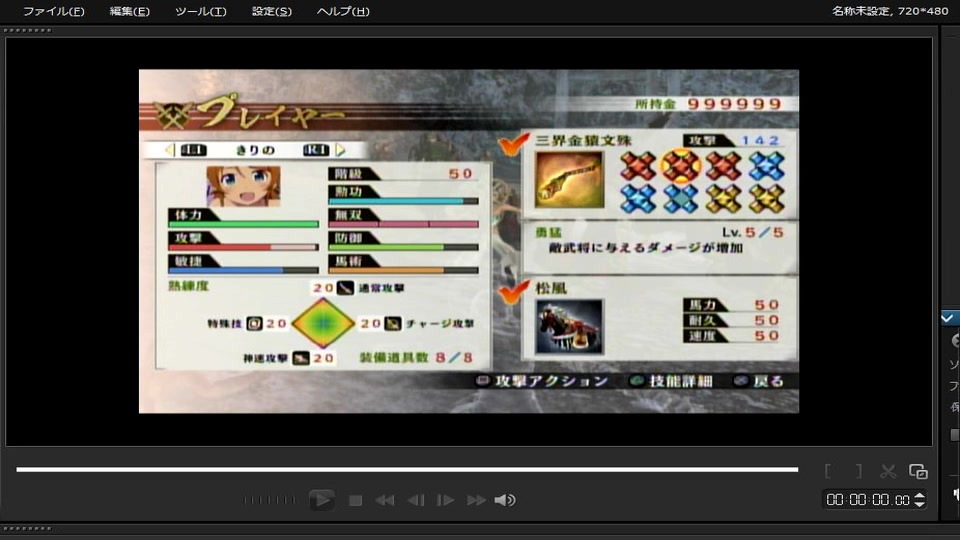960x540 pixels.
Task: Step back one frame
Action: pos(416,501)
